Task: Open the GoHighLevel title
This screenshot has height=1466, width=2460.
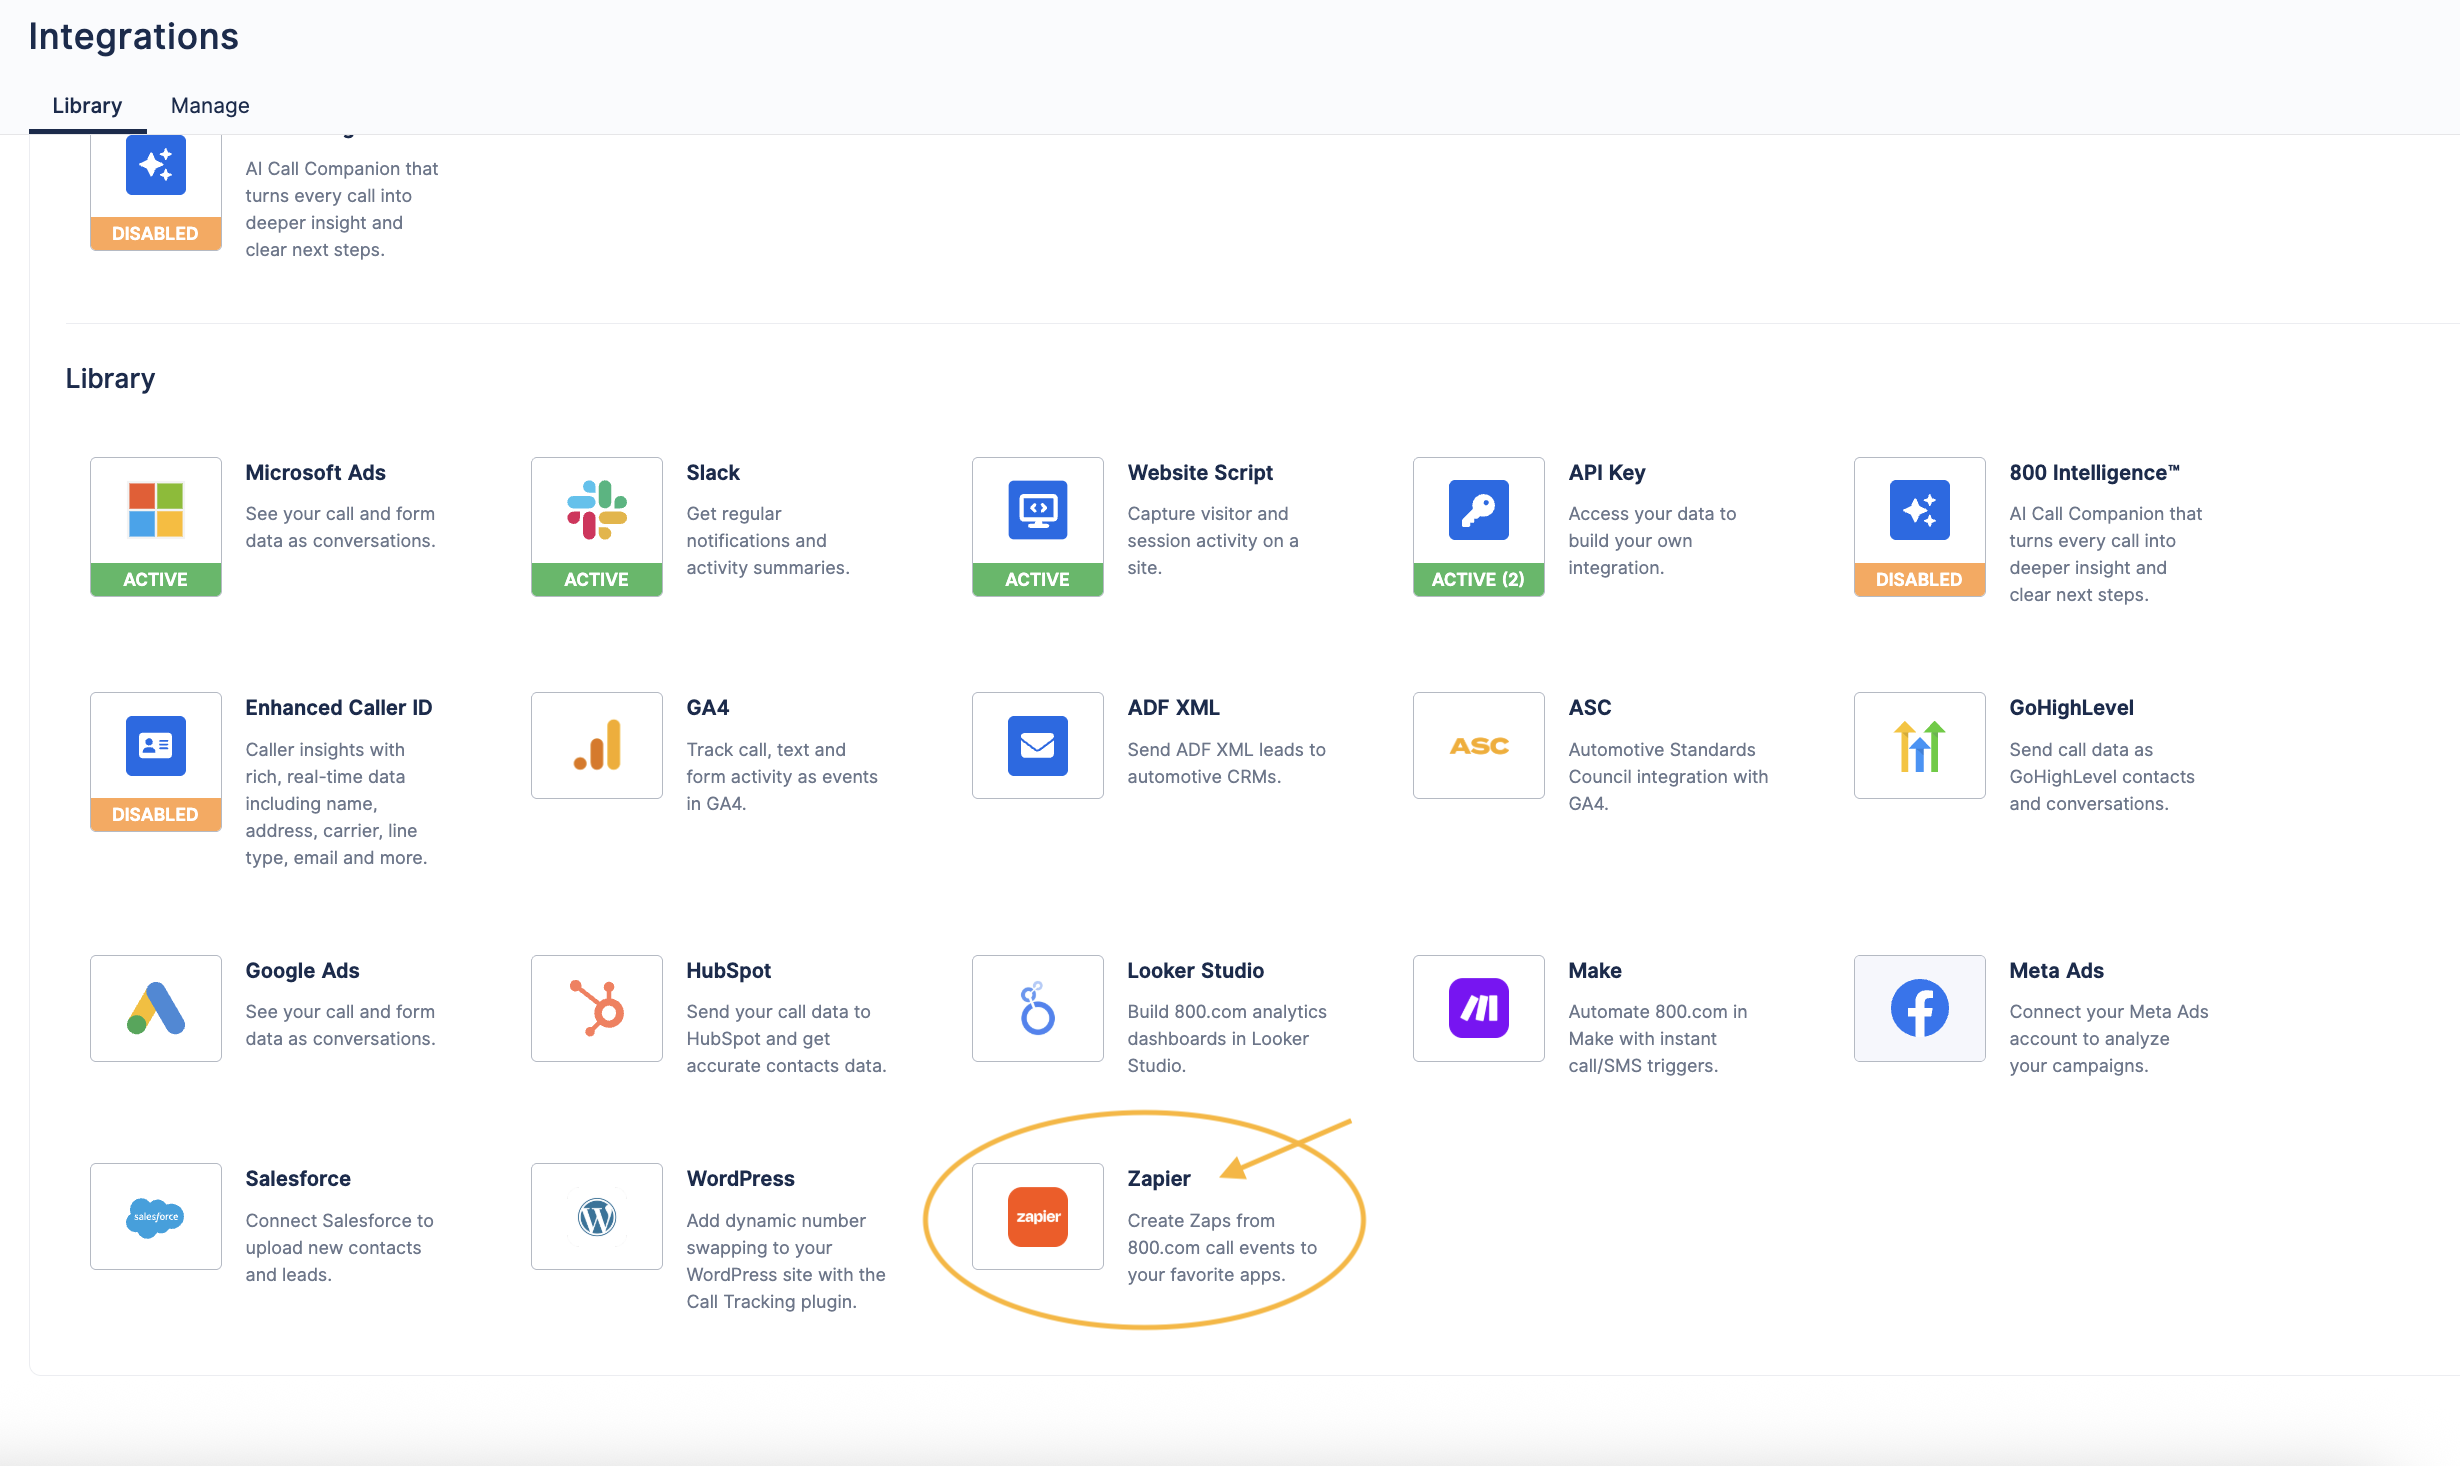Action: click(x=2072, y=708)
